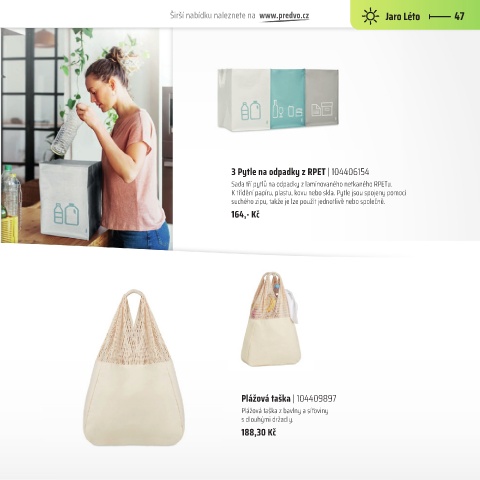Open the small filled beach bag image

[271, 319]
